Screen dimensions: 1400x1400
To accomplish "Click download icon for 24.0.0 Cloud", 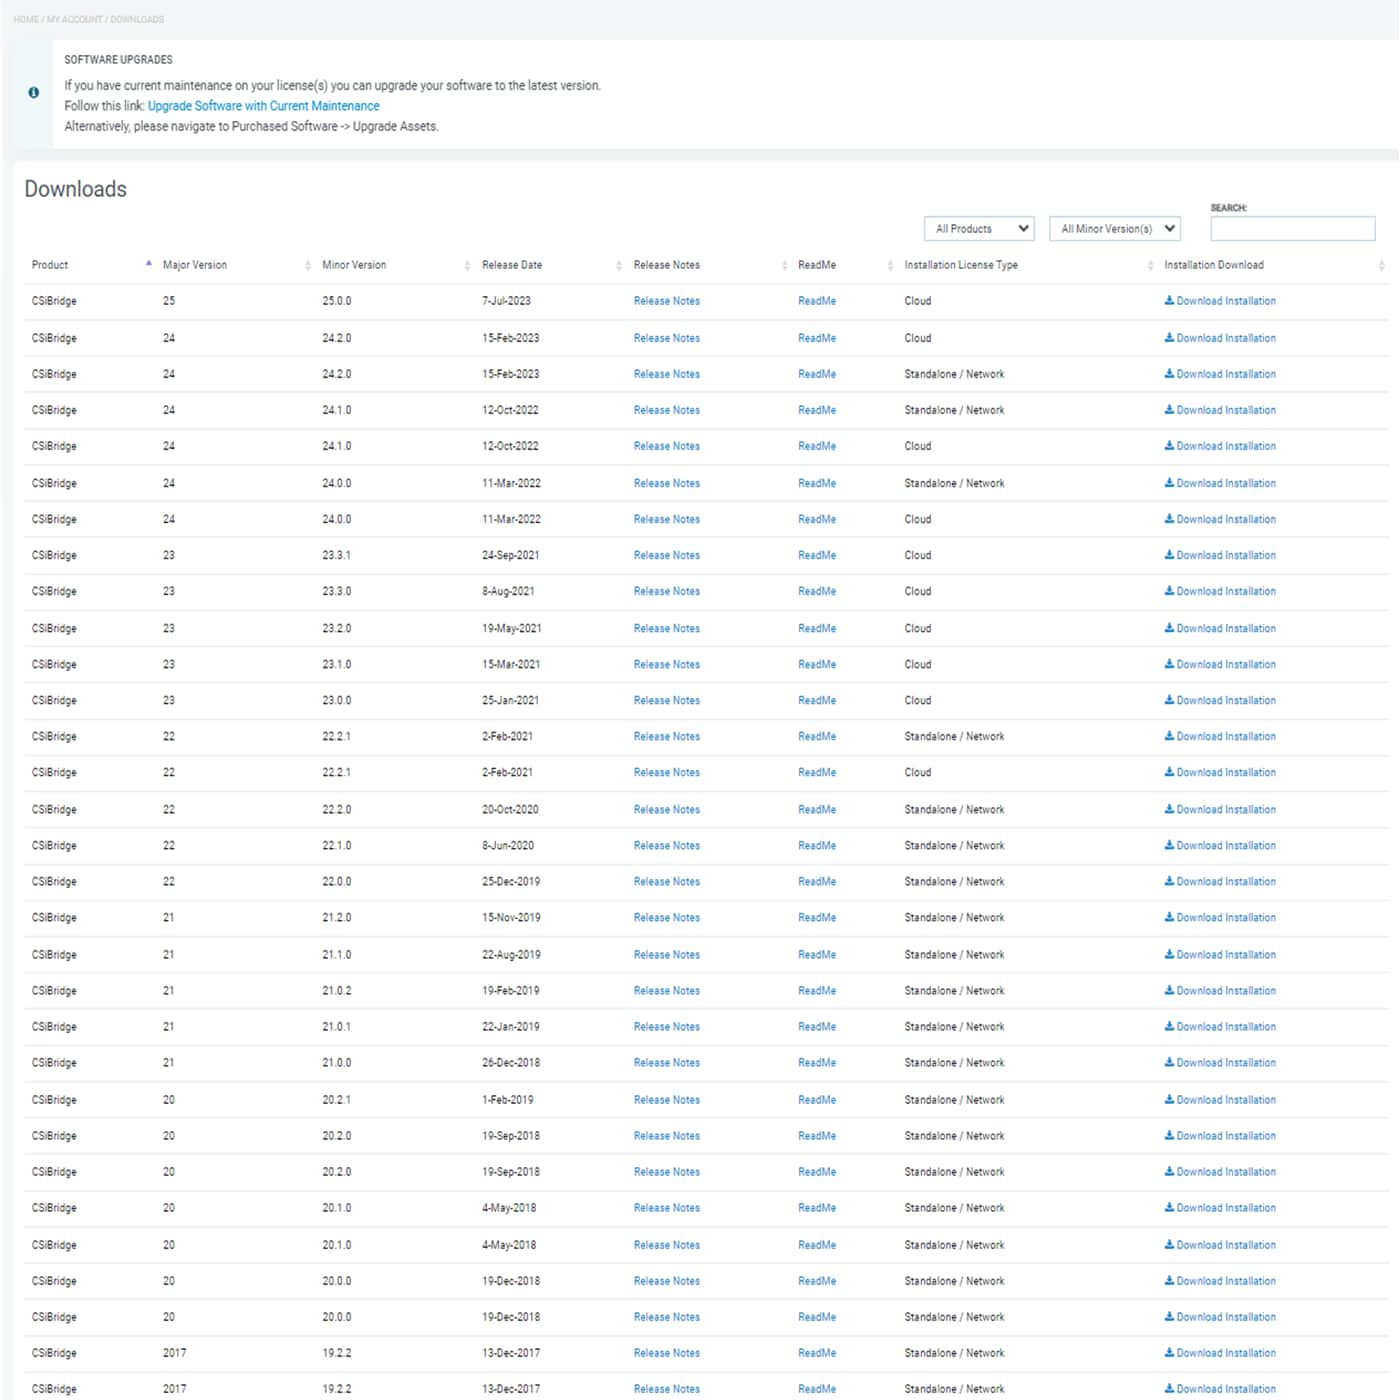I will coord(1169,518).
